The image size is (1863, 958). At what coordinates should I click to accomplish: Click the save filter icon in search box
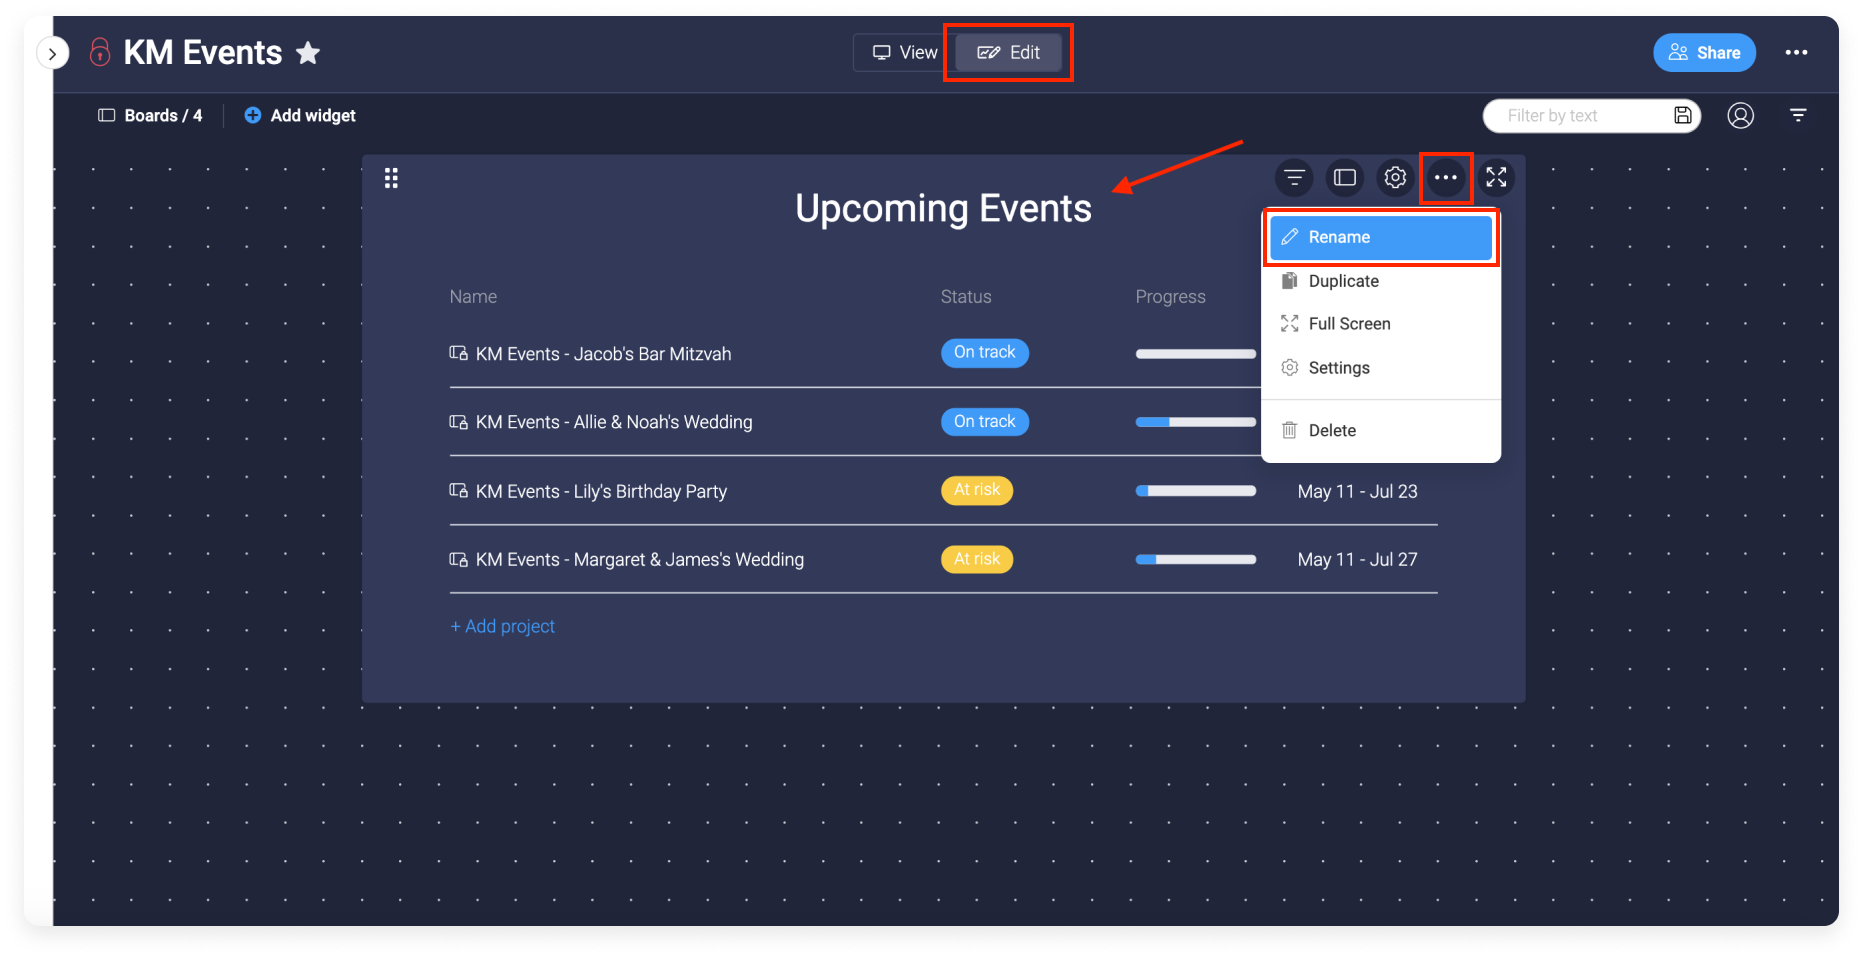(x=1683, y=116)
